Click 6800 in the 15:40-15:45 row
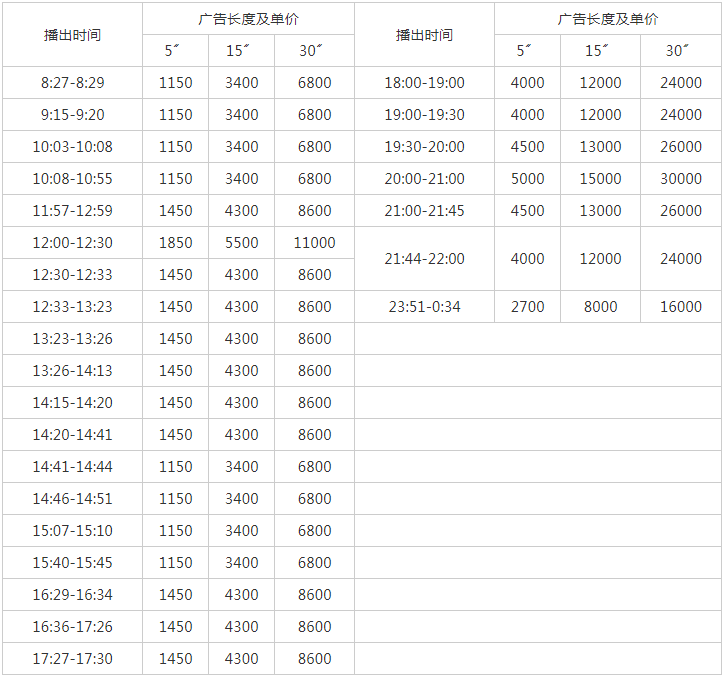 coord(314,562)
